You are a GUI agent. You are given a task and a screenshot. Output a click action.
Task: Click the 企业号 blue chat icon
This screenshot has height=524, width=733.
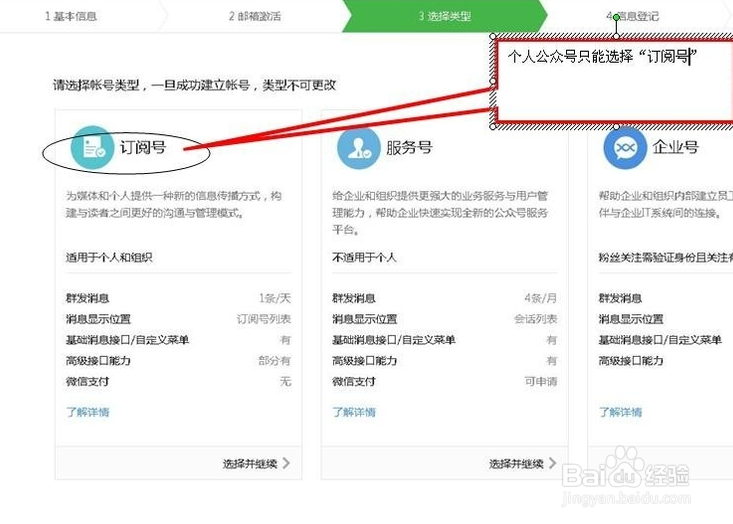coord(625,148)
